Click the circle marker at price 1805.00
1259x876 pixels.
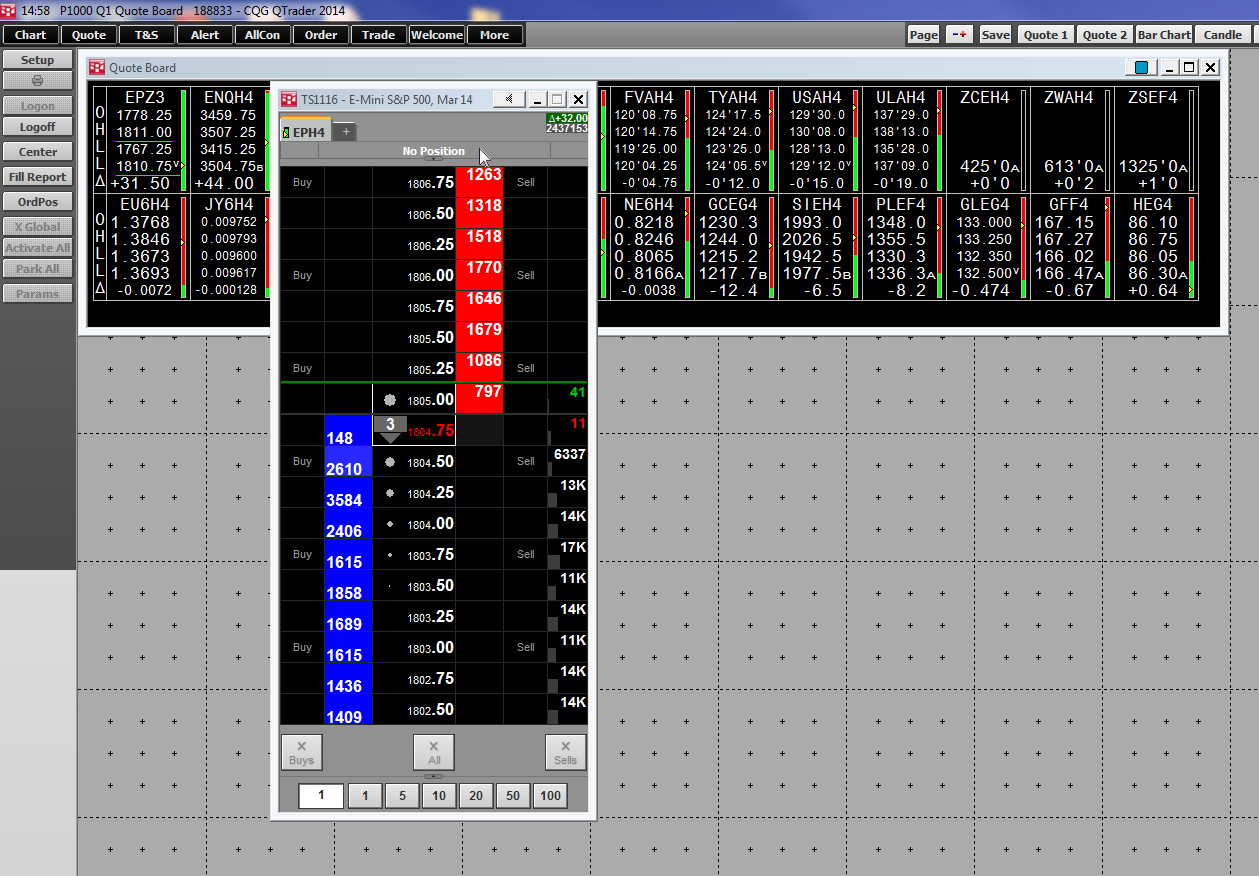389,400
